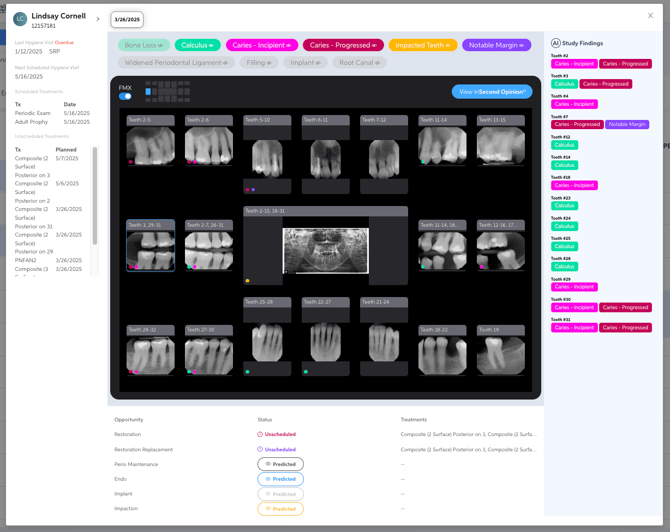This screenshot has height=532, width=670.
Task: Toggle Impacted Teeth finding visibility
Action: [x=422, y=45]
